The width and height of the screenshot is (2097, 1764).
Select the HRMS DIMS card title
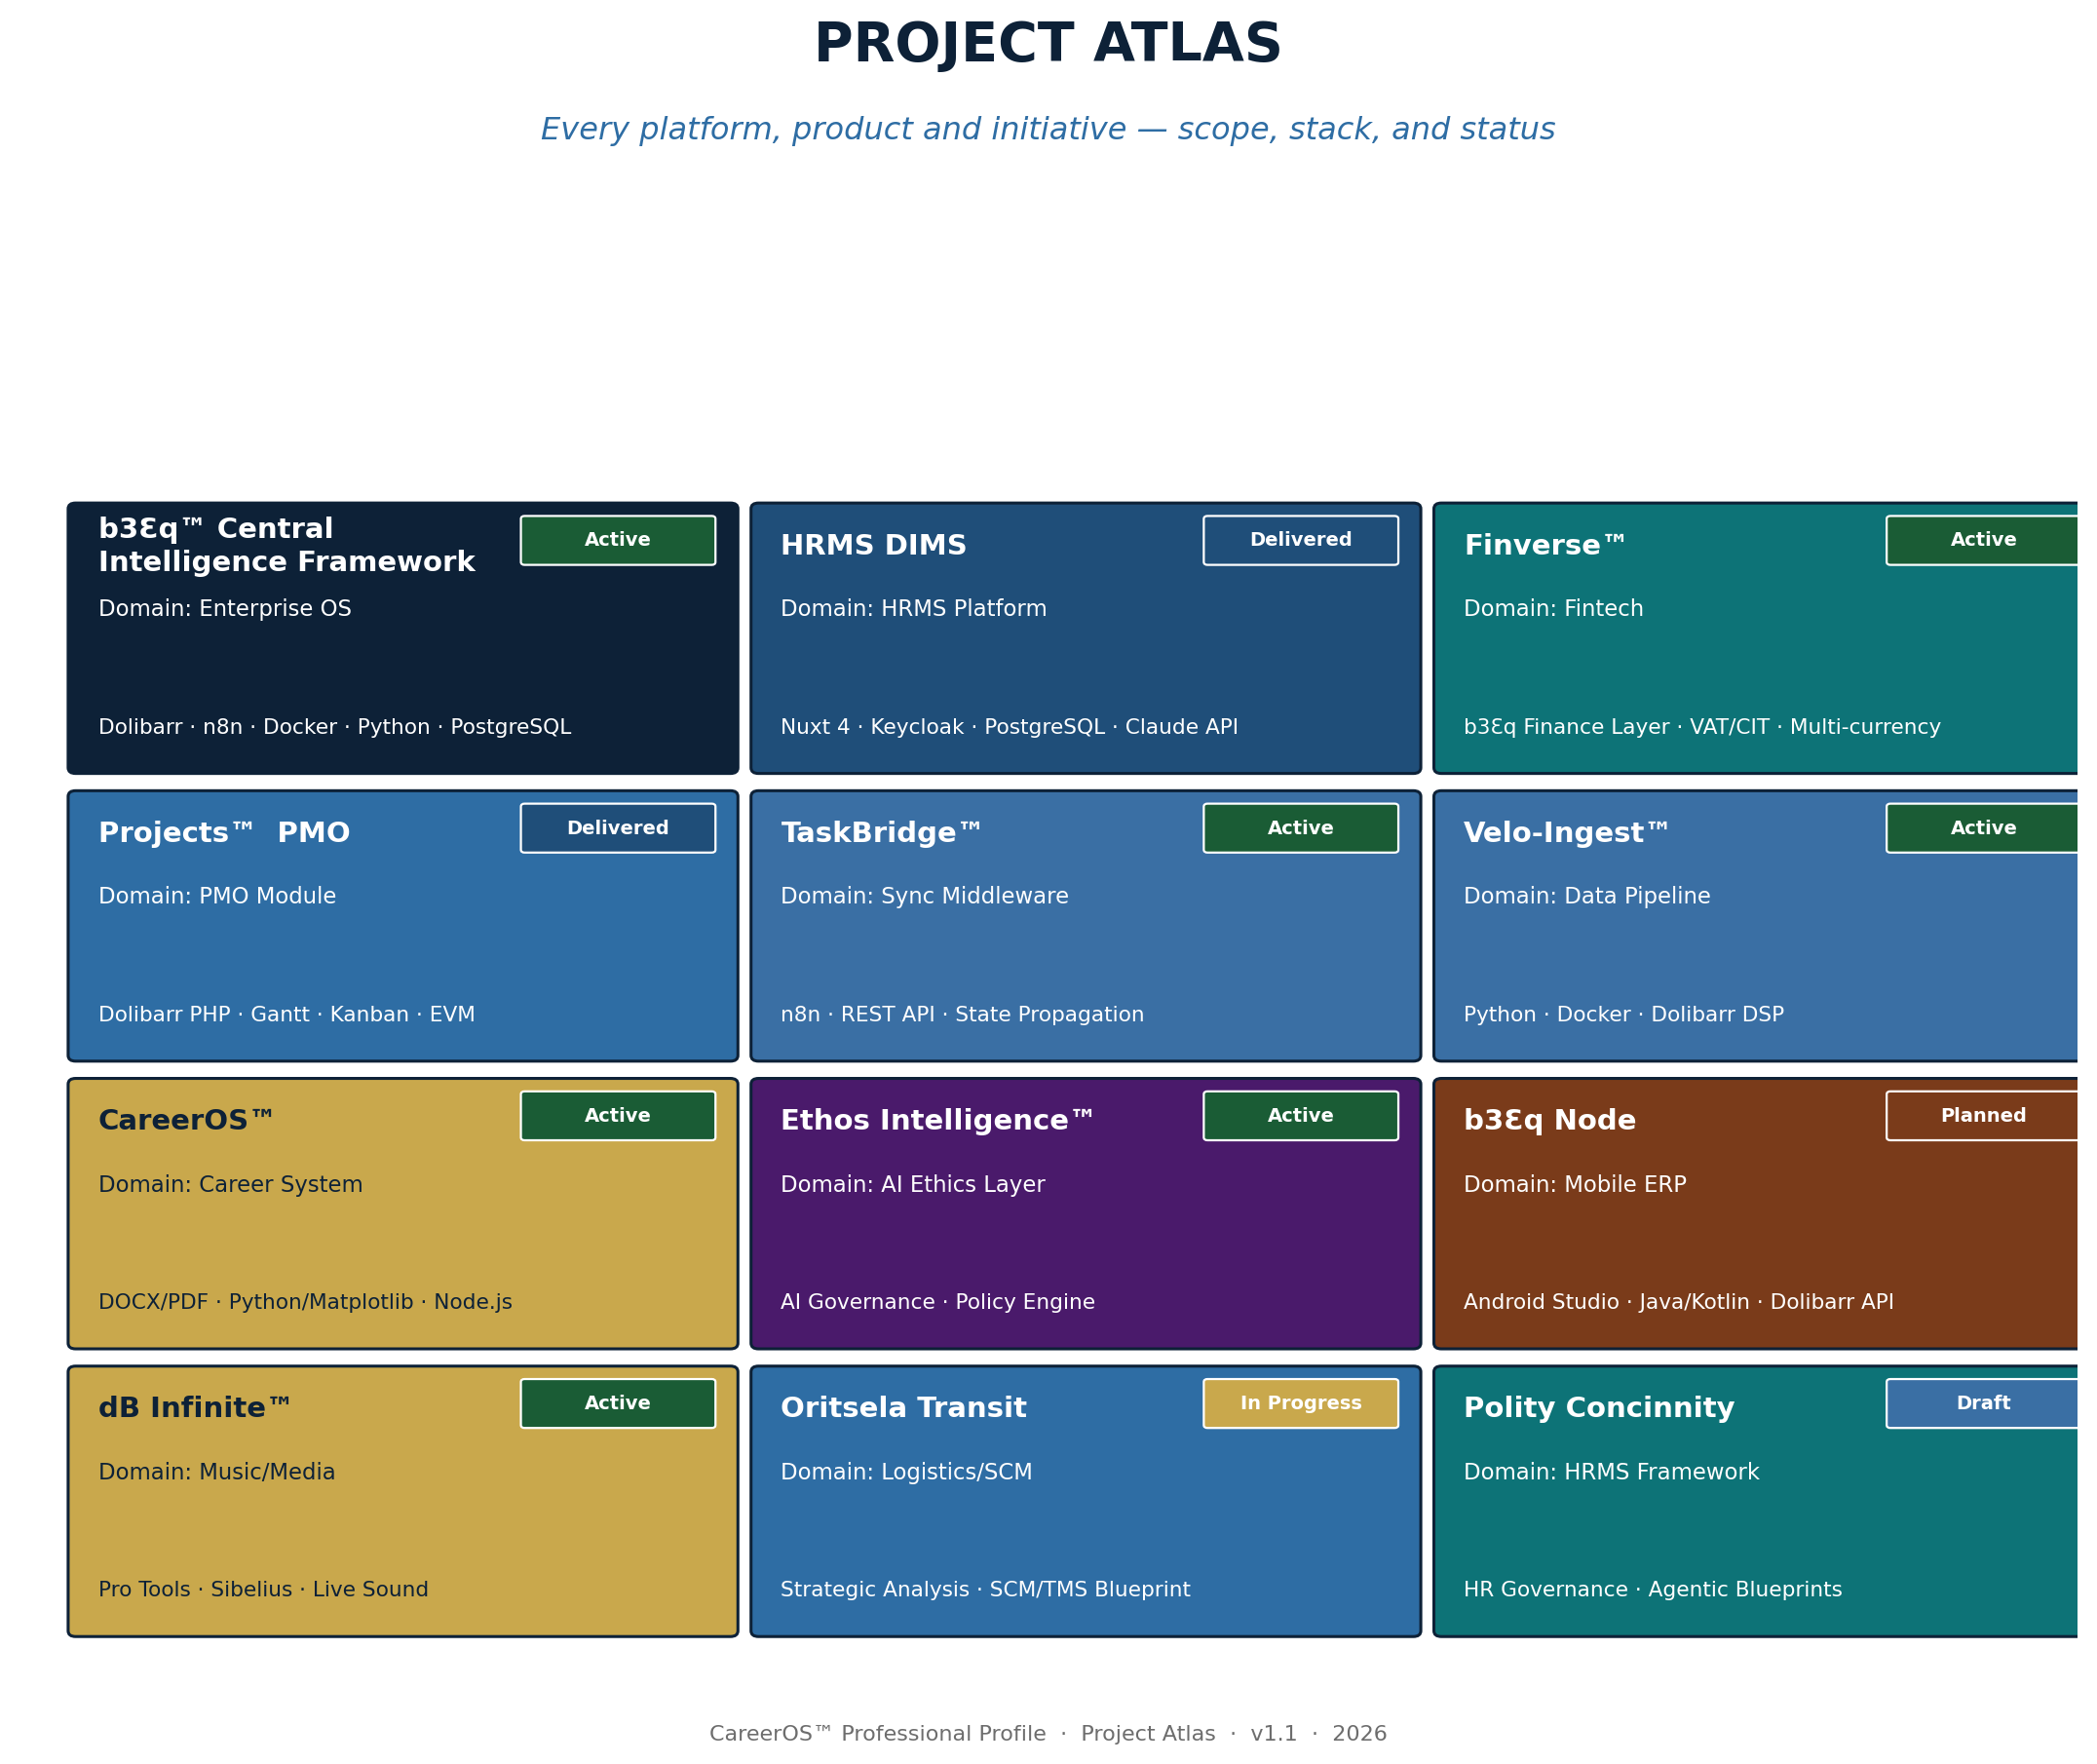point(873,546)
